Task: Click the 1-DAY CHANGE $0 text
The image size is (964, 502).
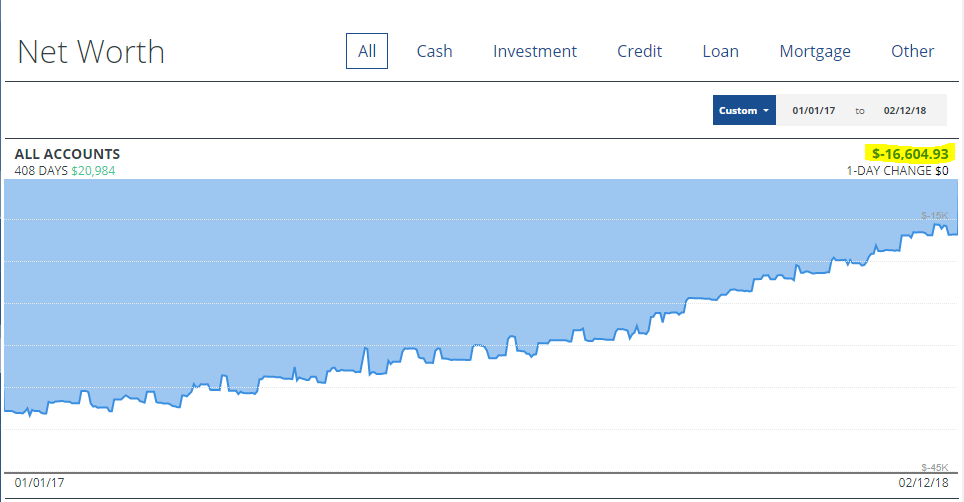Action: (898, 170)
